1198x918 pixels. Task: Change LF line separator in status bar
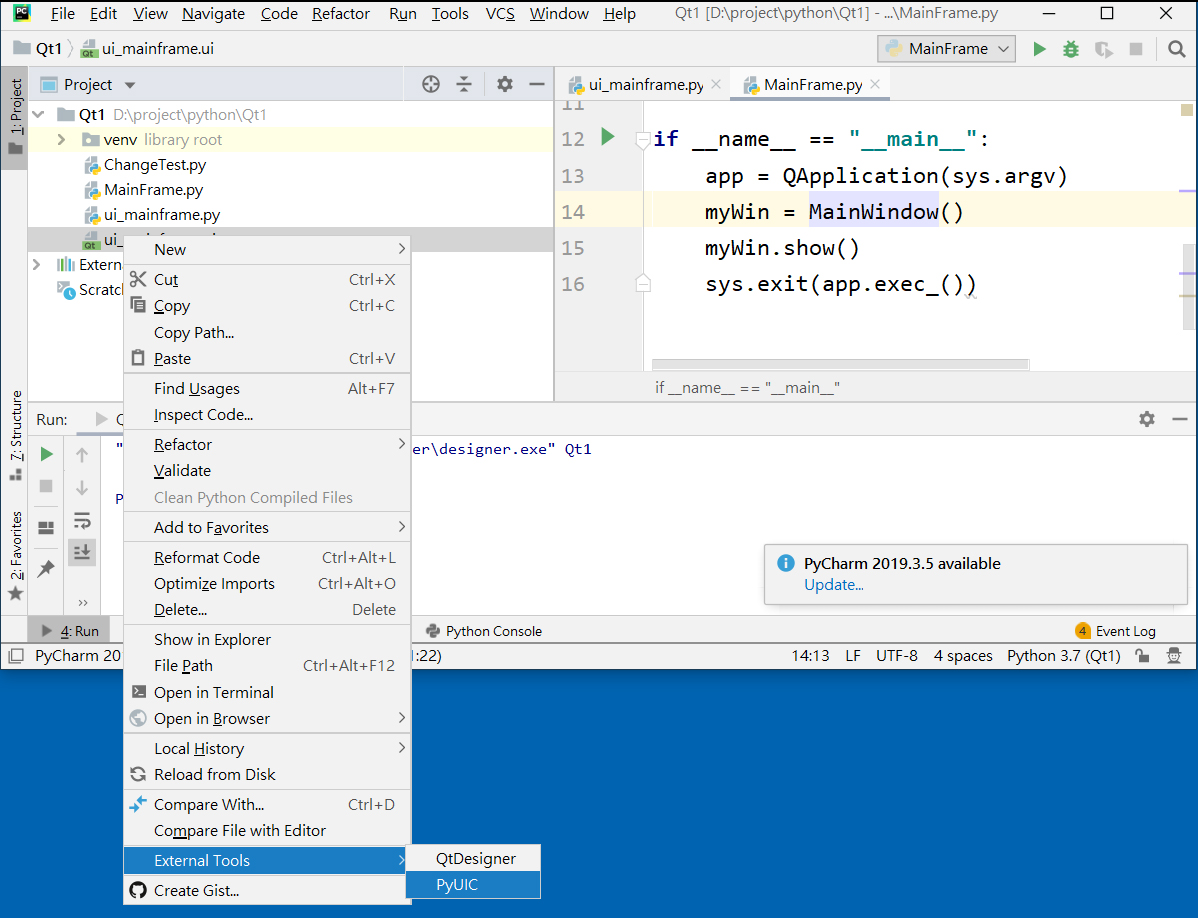[853, 655]
